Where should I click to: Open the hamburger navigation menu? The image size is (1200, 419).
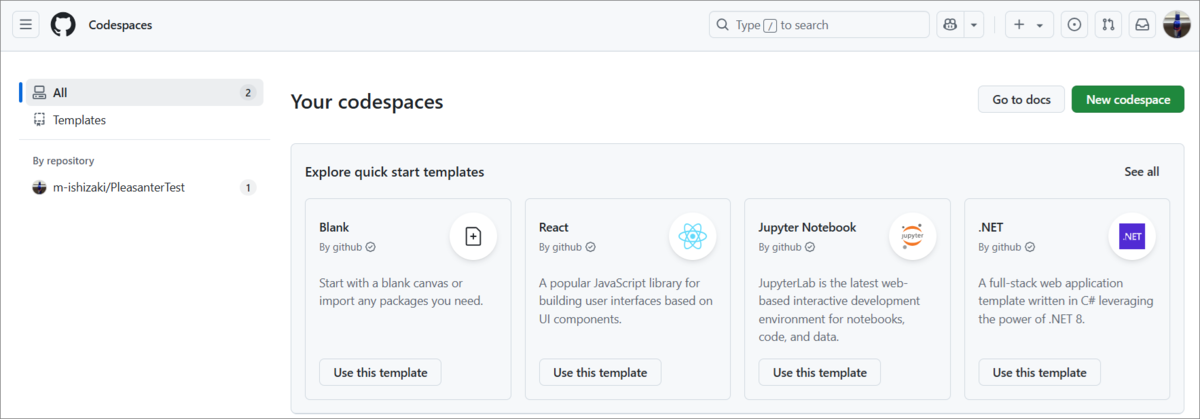[26, 25]
